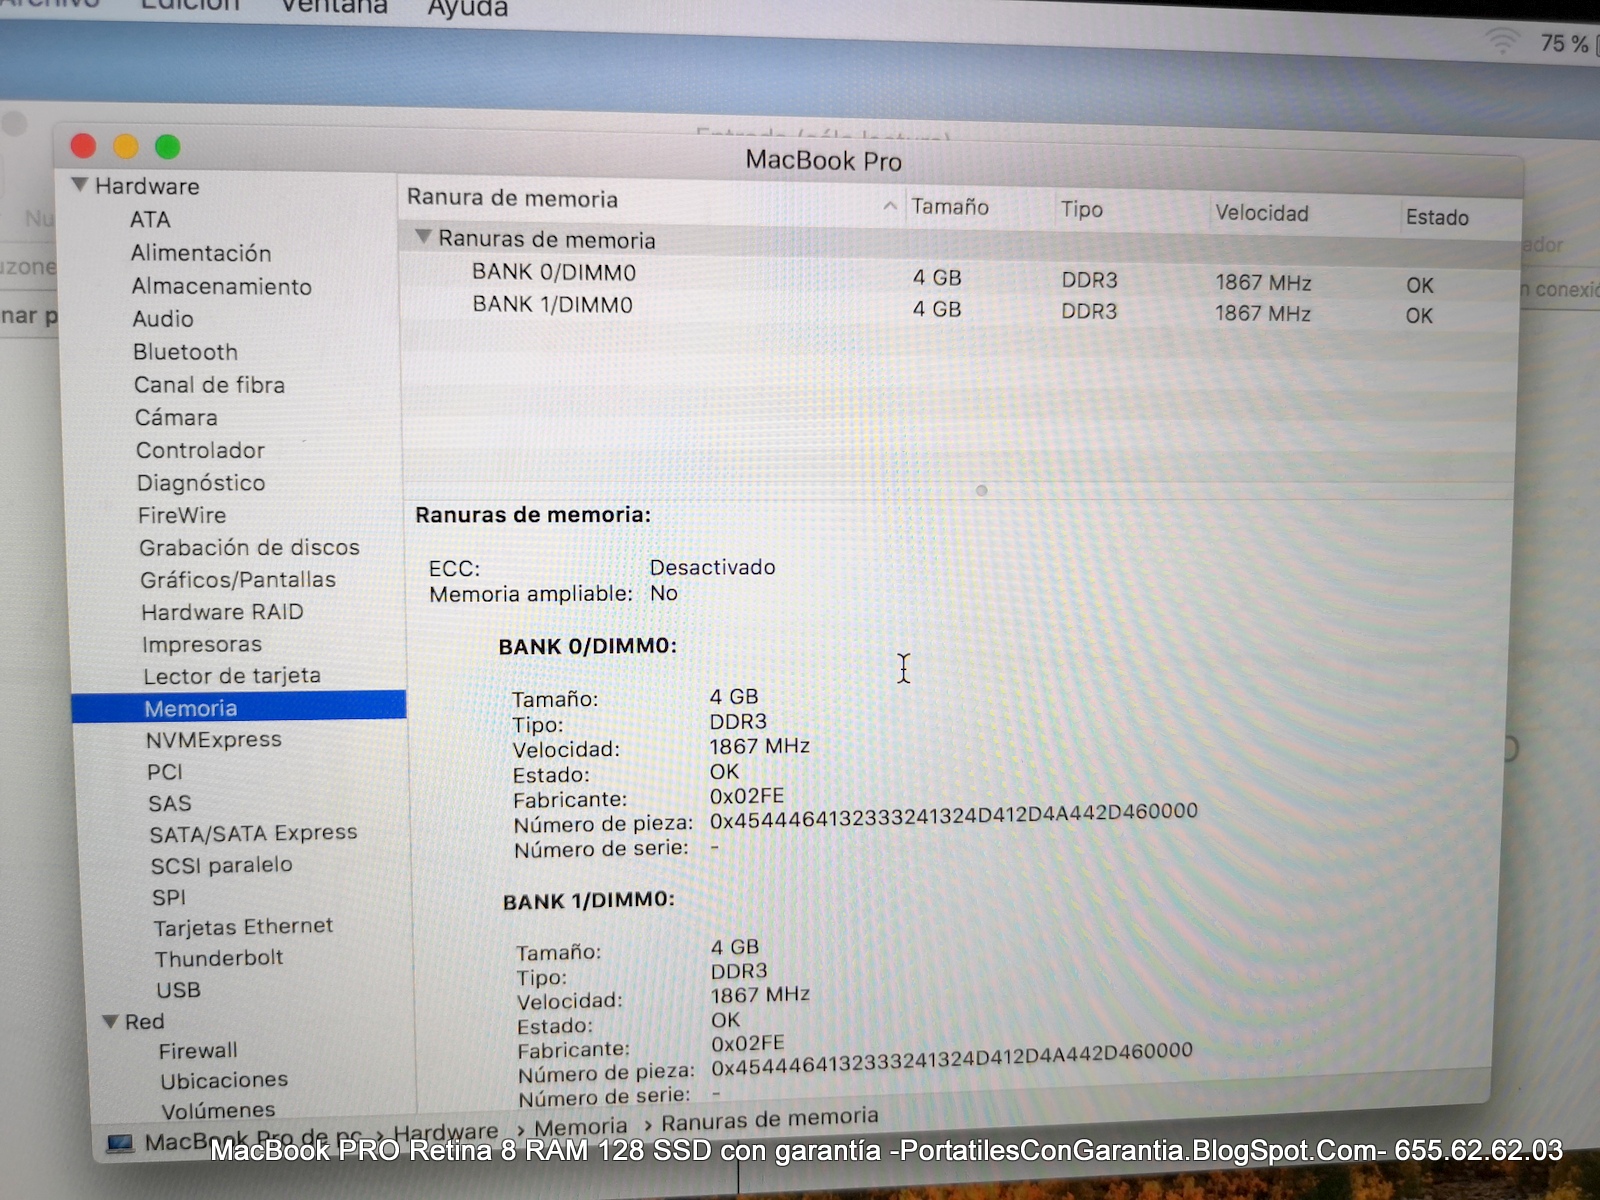The image size is (1600, 1200).
Task: Open the Edición menu
Action: (x=190, y=6)
